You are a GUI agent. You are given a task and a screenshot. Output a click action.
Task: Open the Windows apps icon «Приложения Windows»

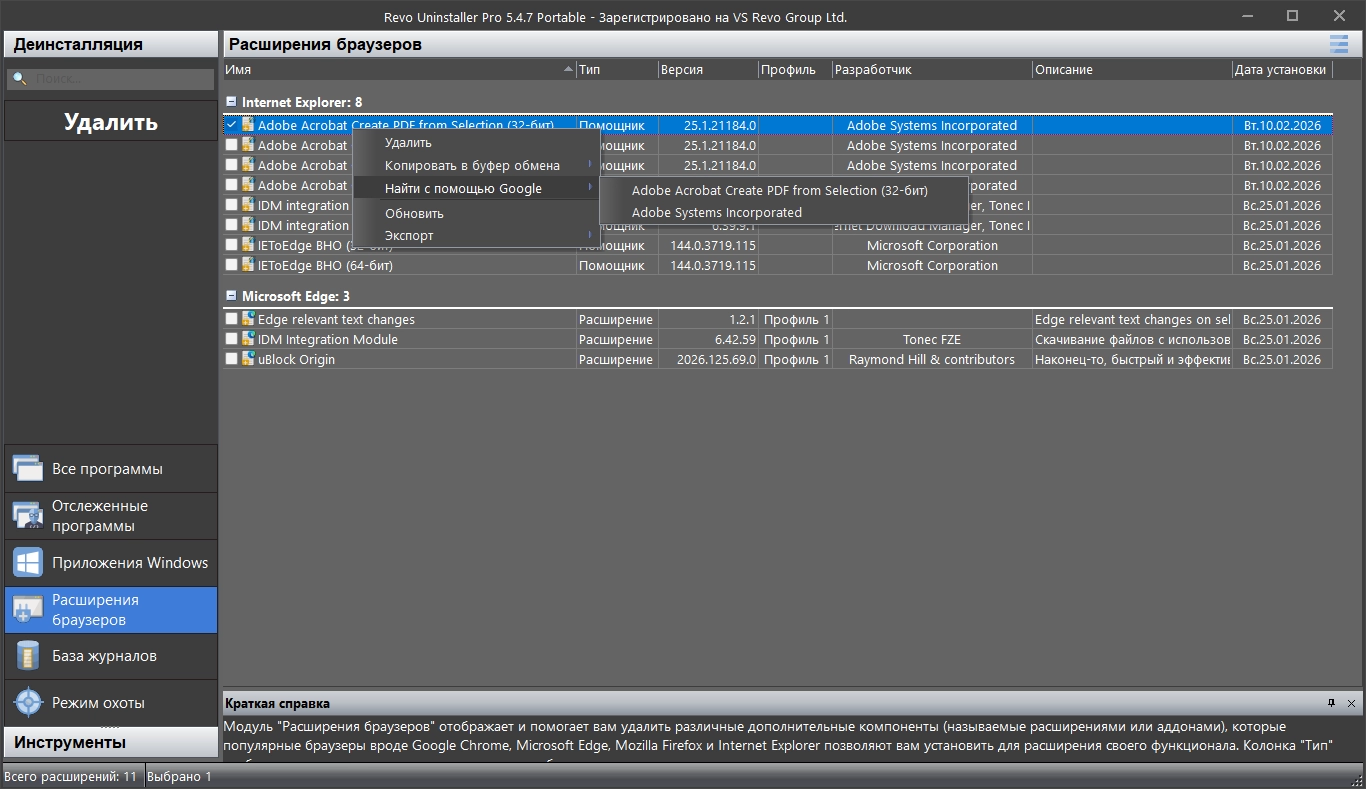click(x=27, y=562)
